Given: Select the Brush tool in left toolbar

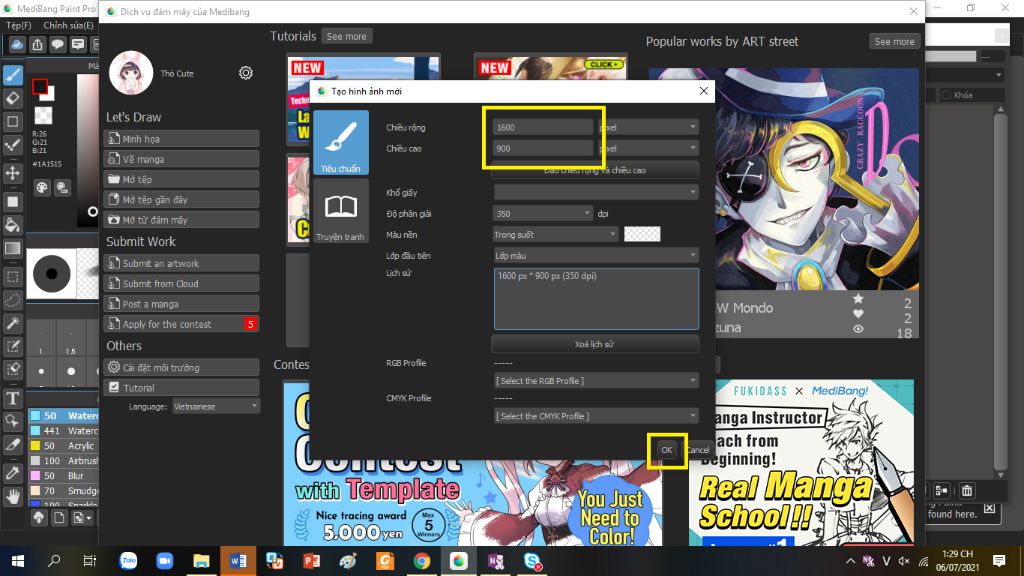Looking at the screenshot, I should pyautogui.click(x=12, y=75).
